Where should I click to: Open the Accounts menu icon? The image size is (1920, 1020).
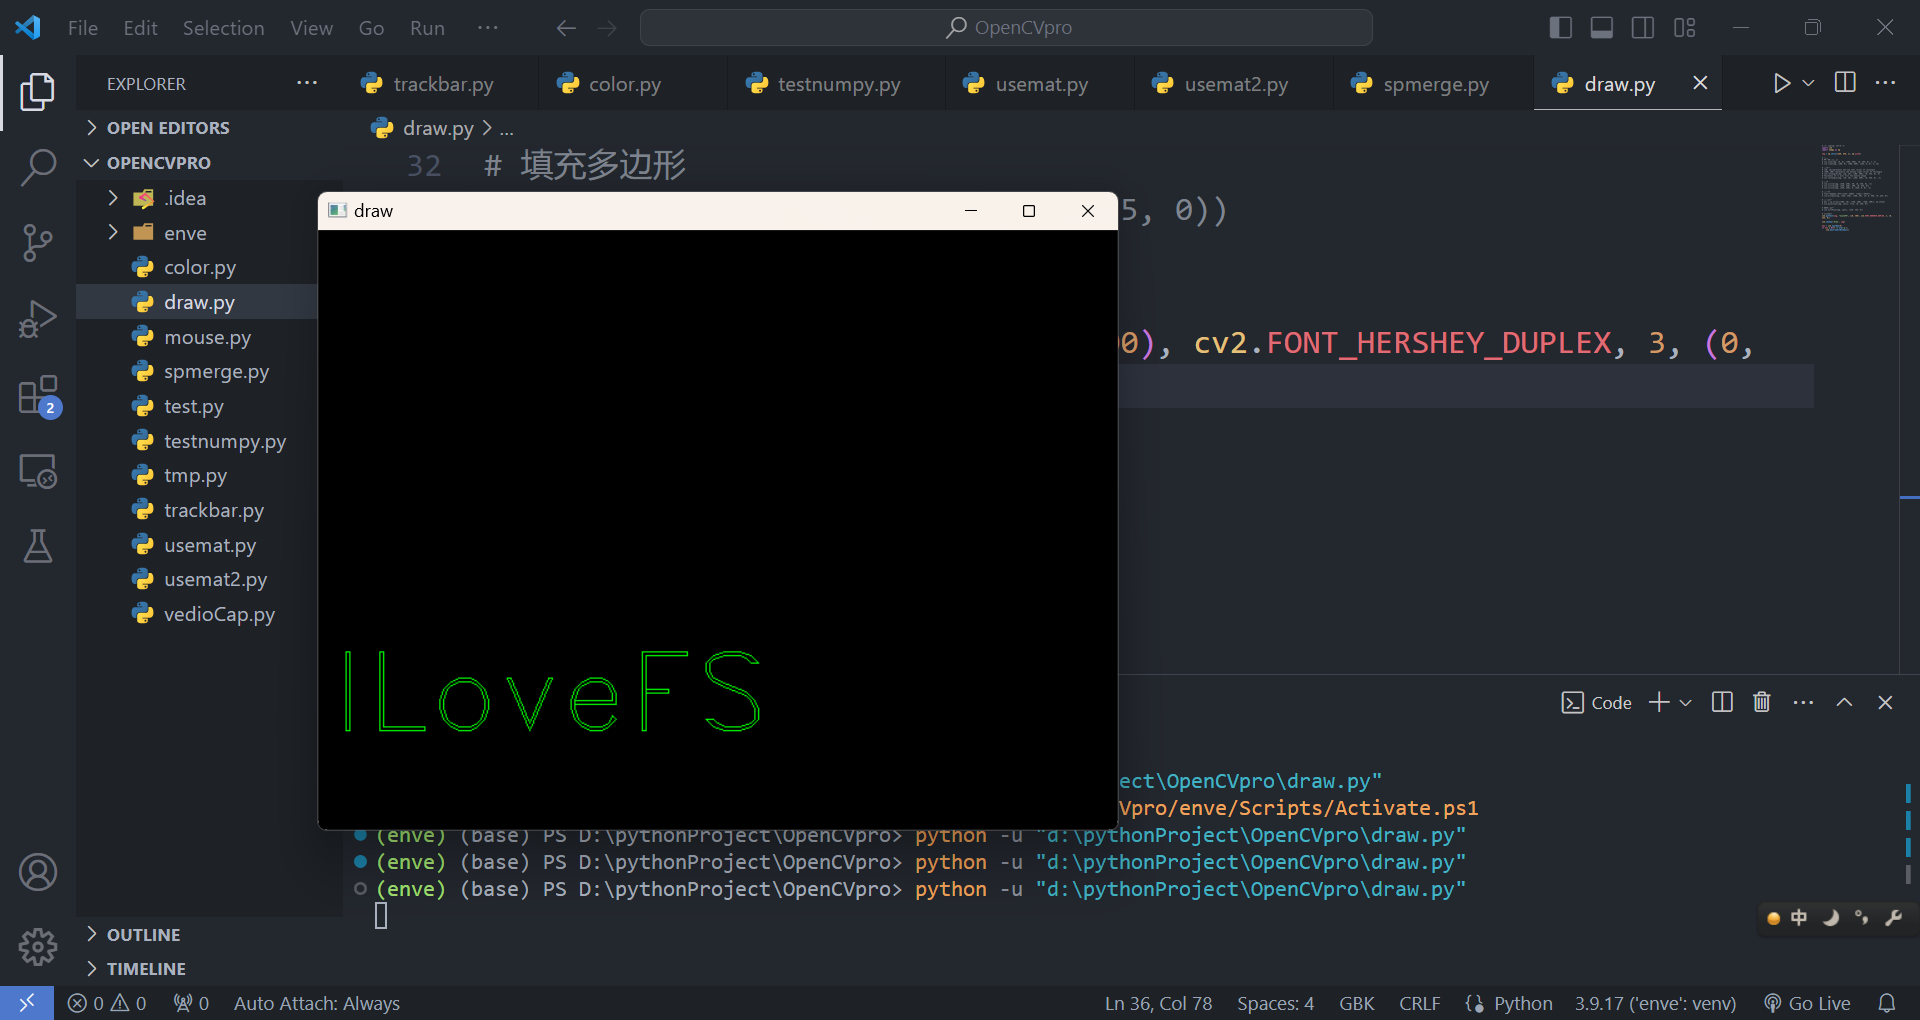(37, 872)
